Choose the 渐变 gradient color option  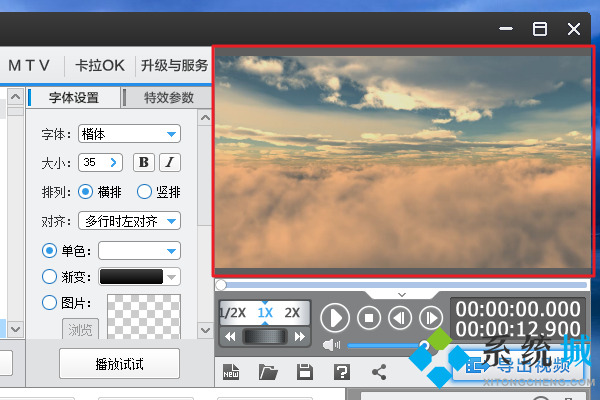[49, 277]
